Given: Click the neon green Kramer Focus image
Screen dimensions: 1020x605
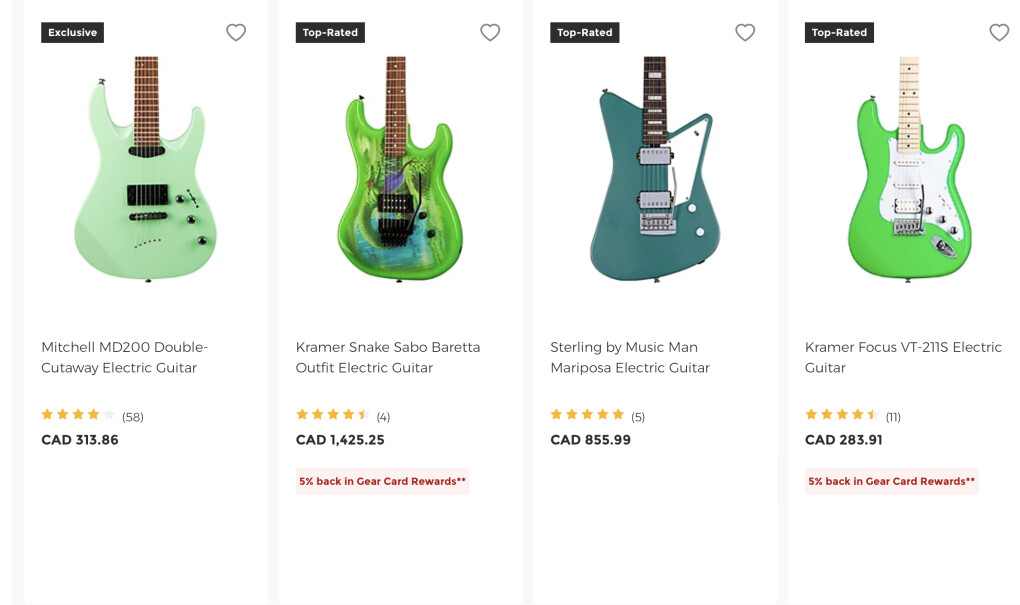Looking at the screenshot, I should (x=909, y=168).
